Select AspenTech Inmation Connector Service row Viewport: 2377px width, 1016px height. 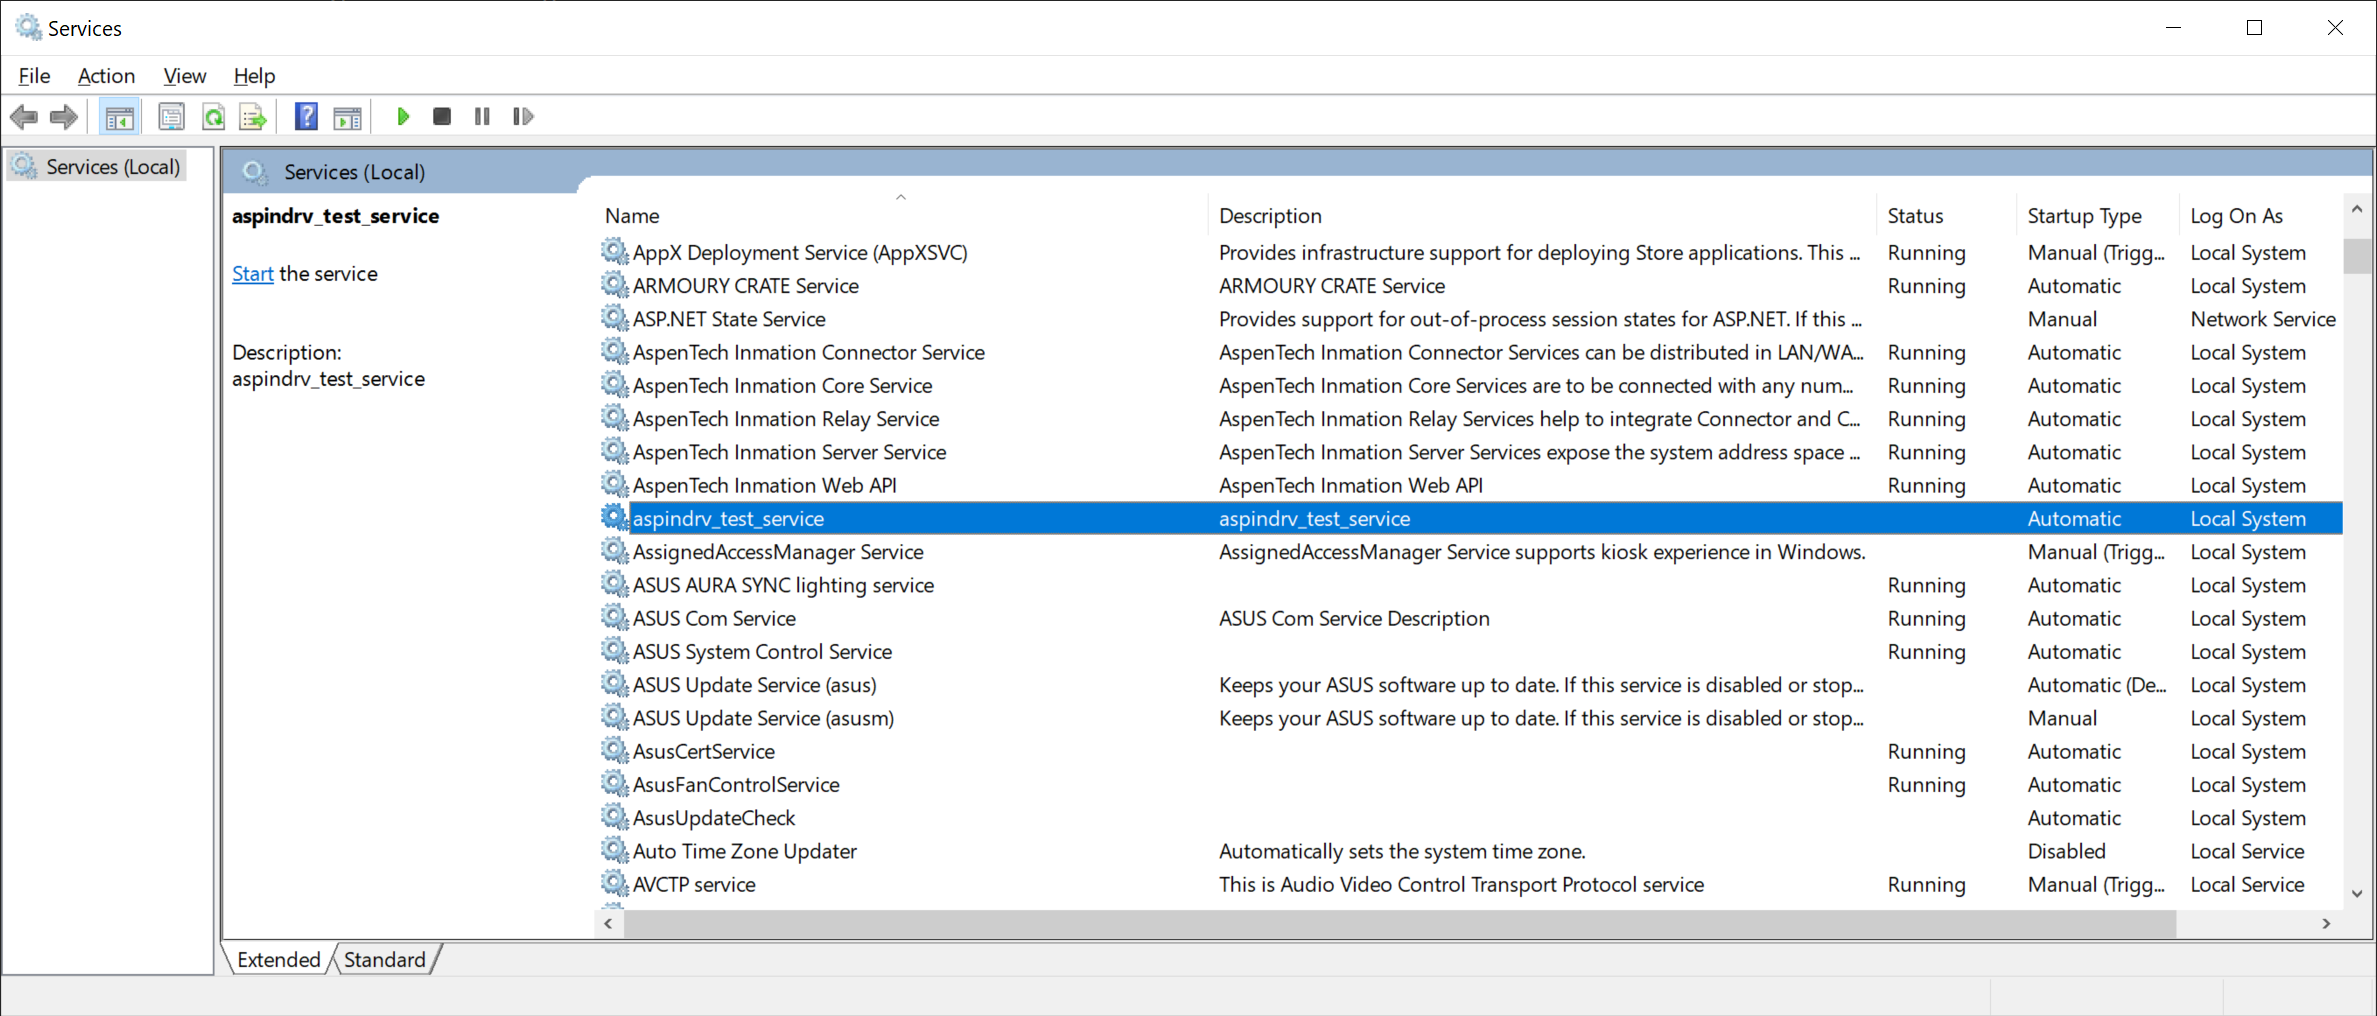coord(1470,352)
